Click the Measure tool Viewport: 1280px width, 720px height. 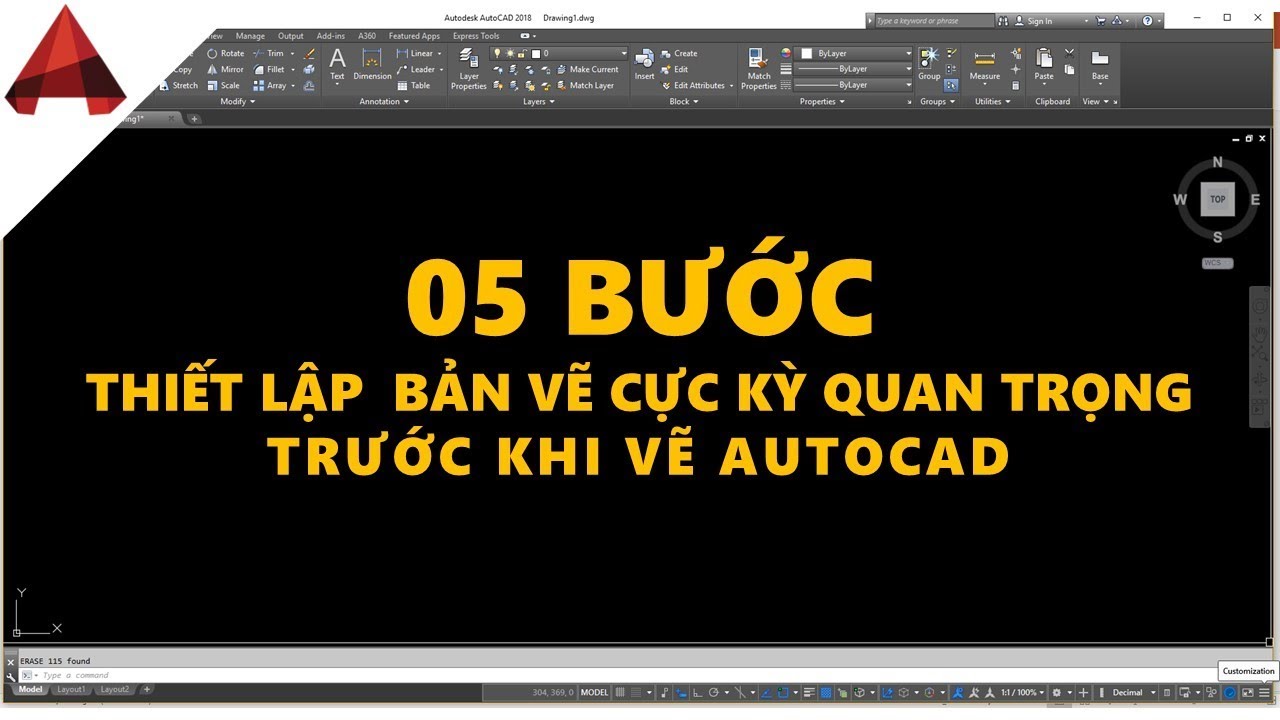[x=984, y=64]
